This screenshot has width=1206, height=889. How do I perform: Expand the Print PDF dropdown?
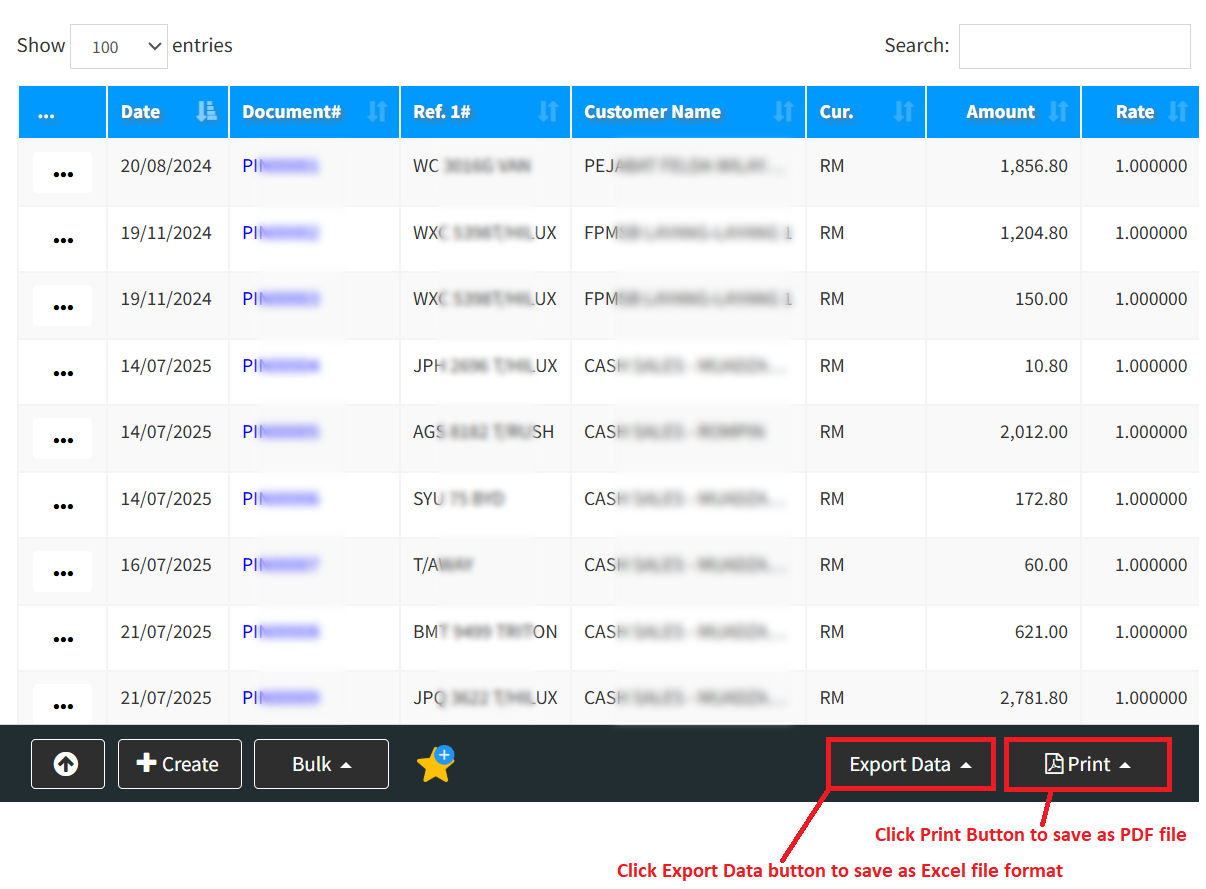click(1087, 765)
